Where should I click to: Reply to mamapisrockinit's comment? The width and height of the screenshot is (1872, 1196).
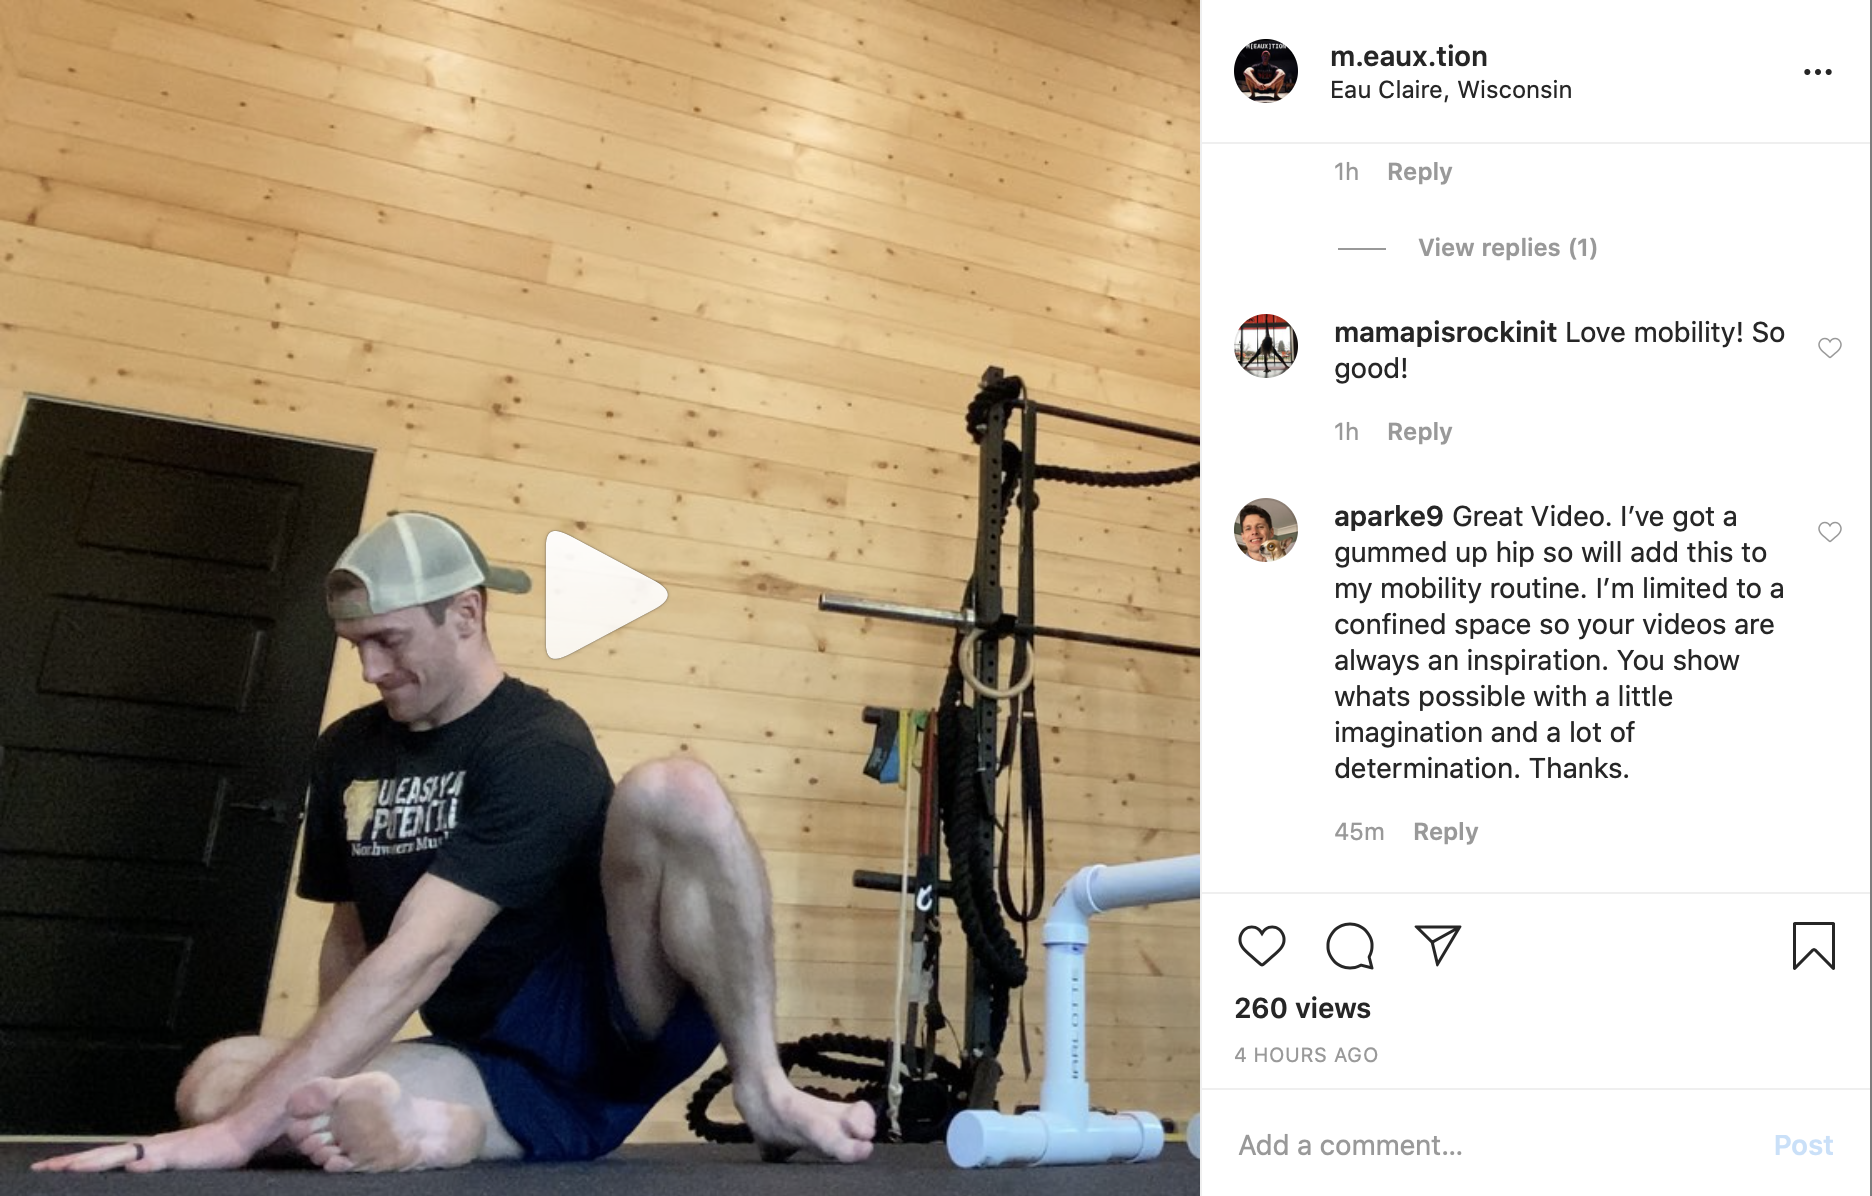(x=1419, y=432)
